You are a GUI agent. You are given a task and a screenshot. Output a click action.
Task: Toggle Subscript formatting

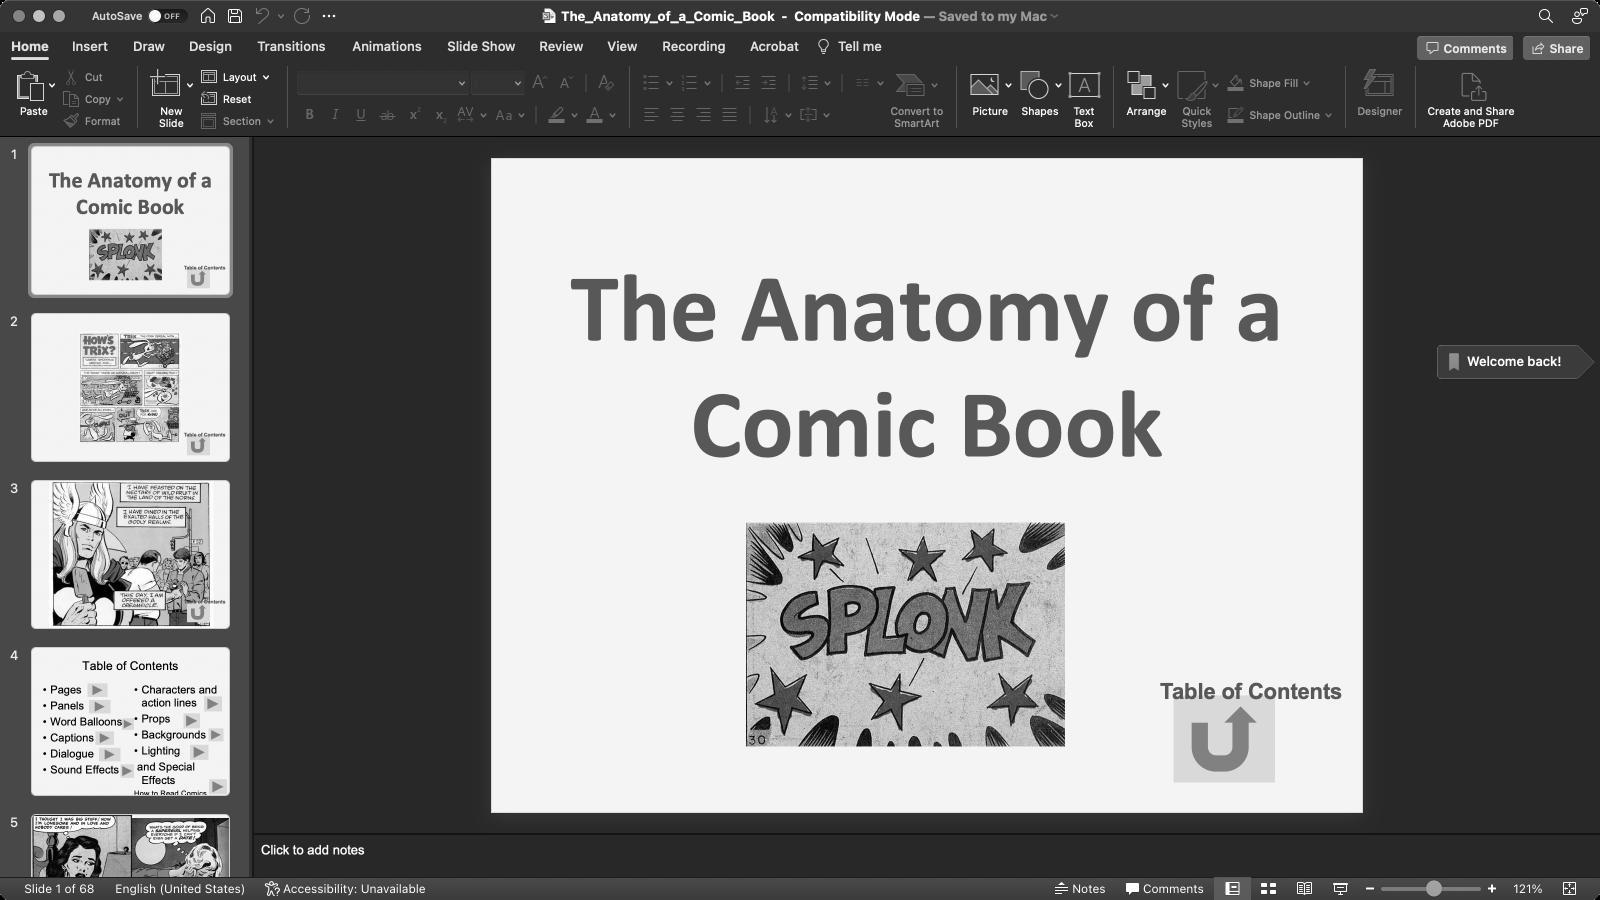pos(440,115)
